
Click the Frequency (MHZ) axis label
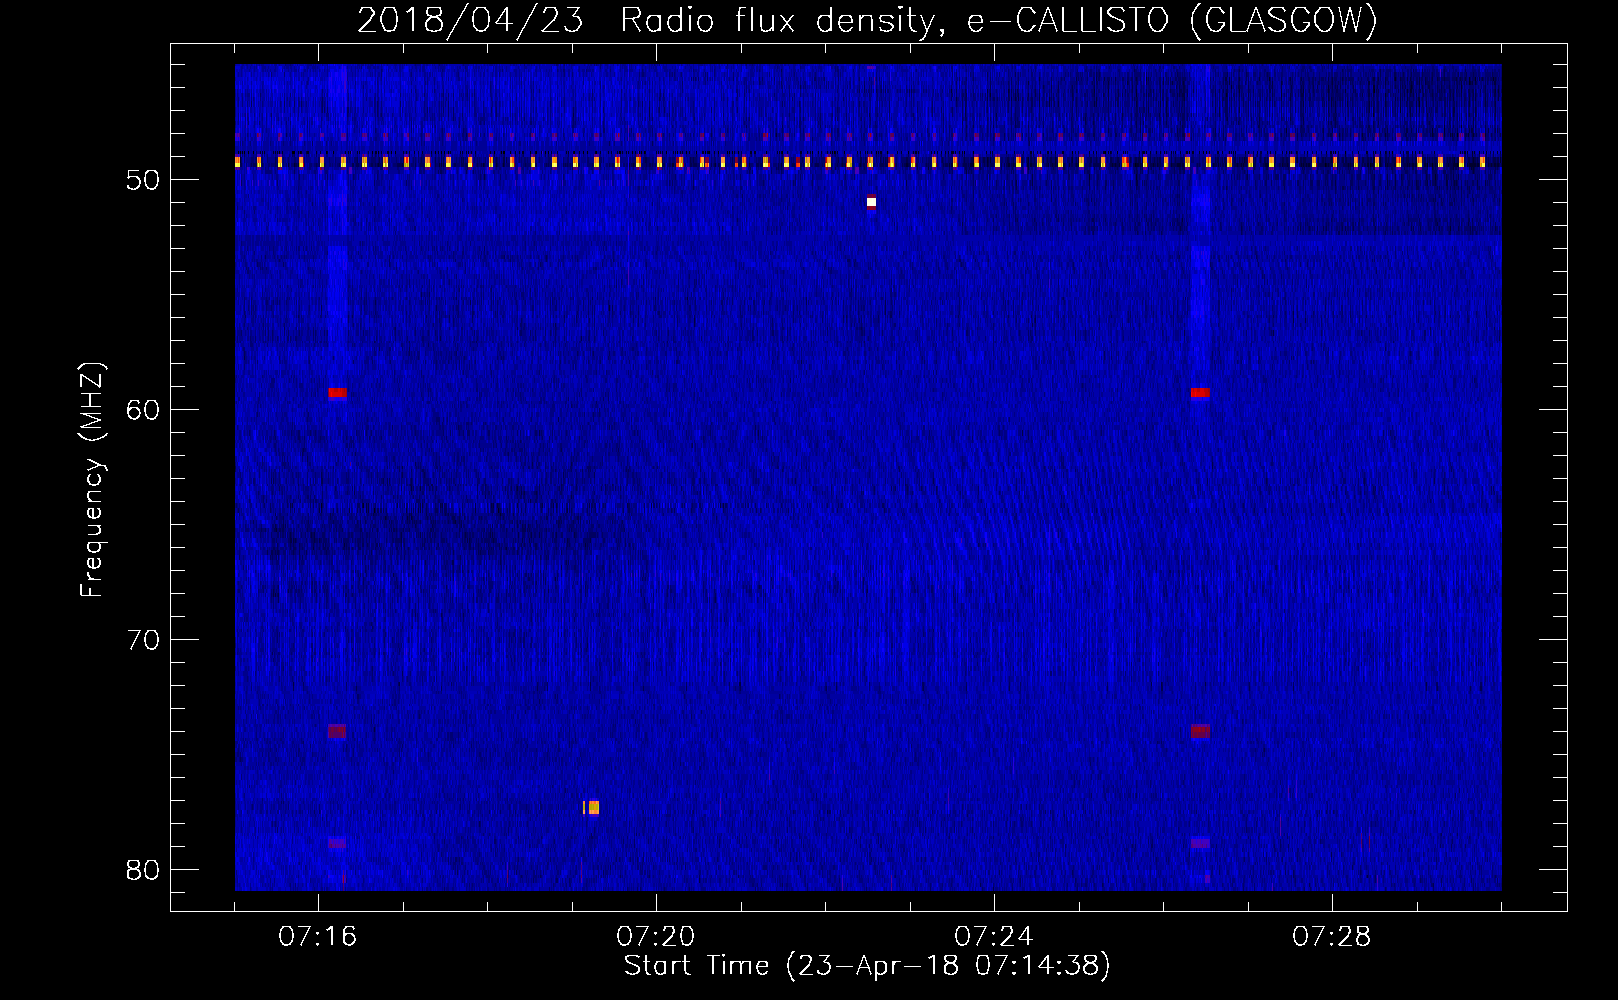92,480
